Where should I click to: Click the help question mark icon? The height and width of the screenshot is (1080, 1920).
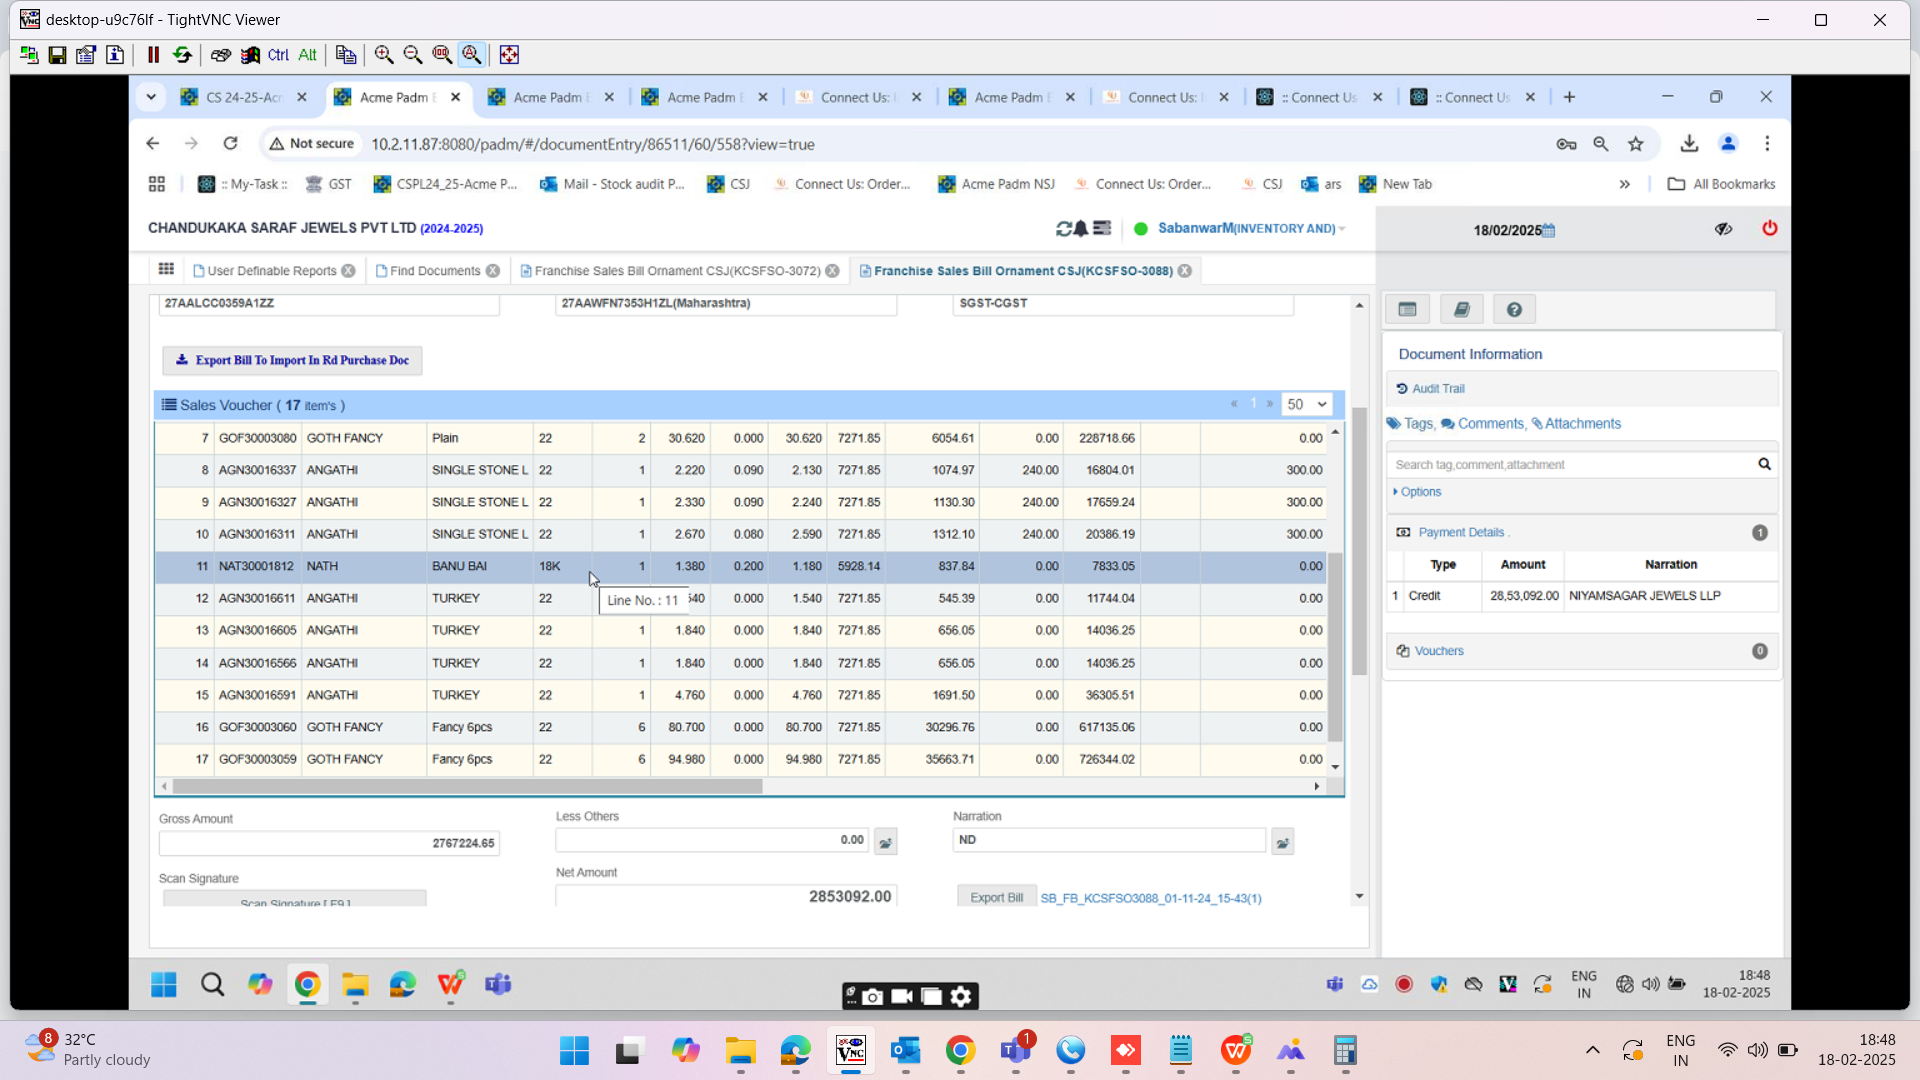pyautogui.click(x=1514, y=310)
